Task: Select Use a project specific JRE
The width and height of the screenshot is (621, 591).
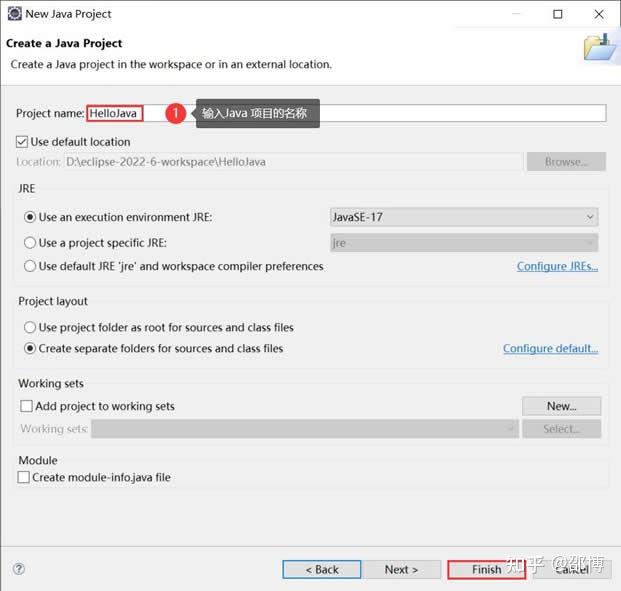Action: click(30, 242)
